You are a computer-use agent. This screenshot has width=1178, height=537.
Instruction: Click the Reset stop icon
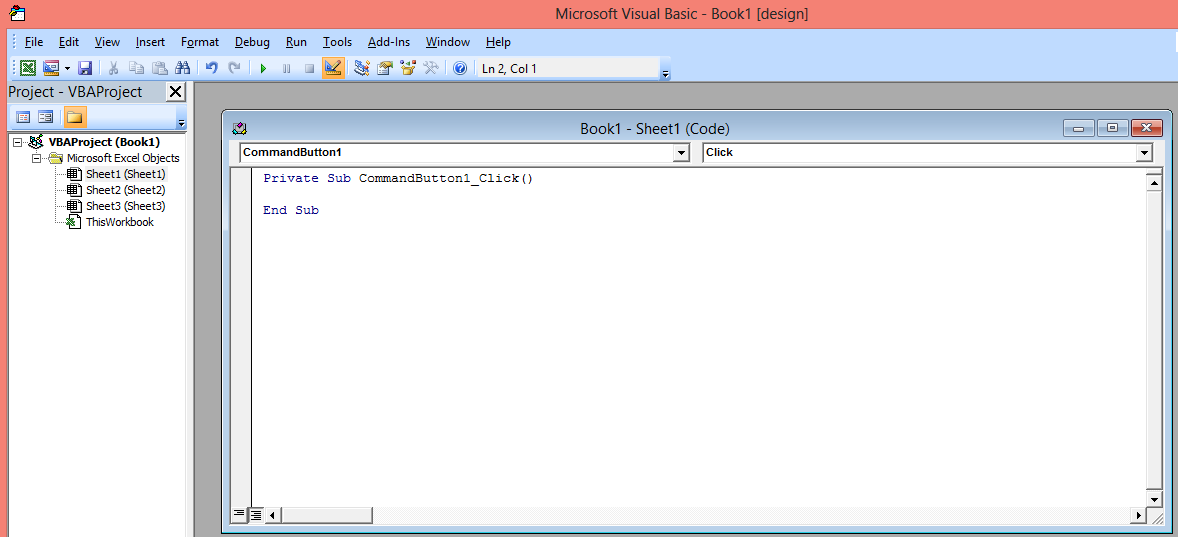point(309,68)
